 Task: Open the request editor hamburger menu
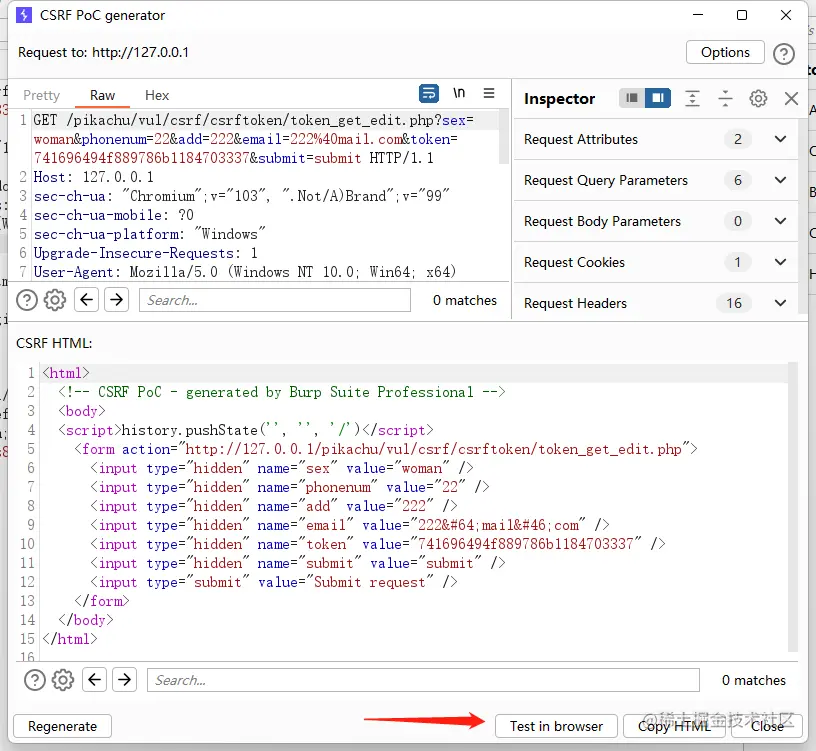(489, 93)
